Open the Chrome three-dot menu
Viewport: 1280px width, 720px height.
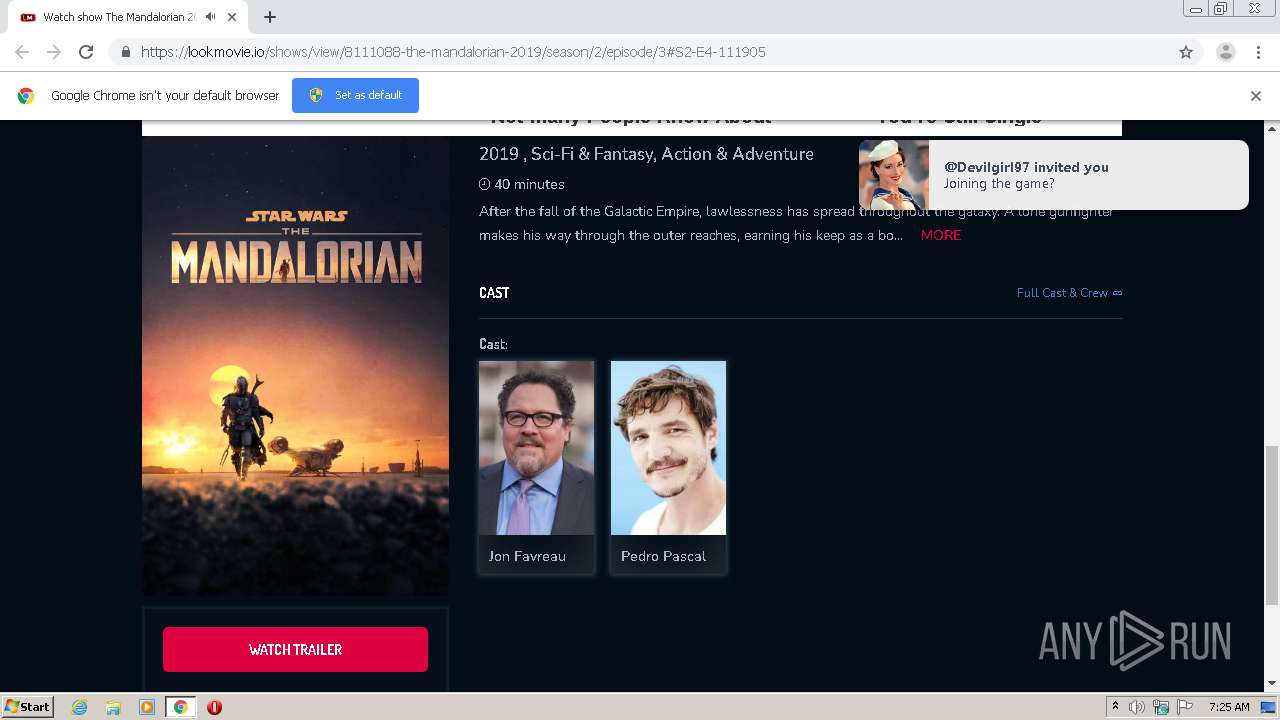[x=1258, y=52]
